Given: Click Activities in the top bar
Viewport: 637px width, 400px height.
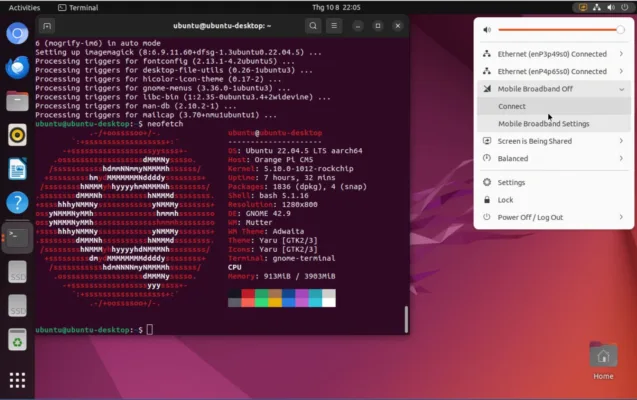Looking at the screenshot, I should tap(24, 7).
